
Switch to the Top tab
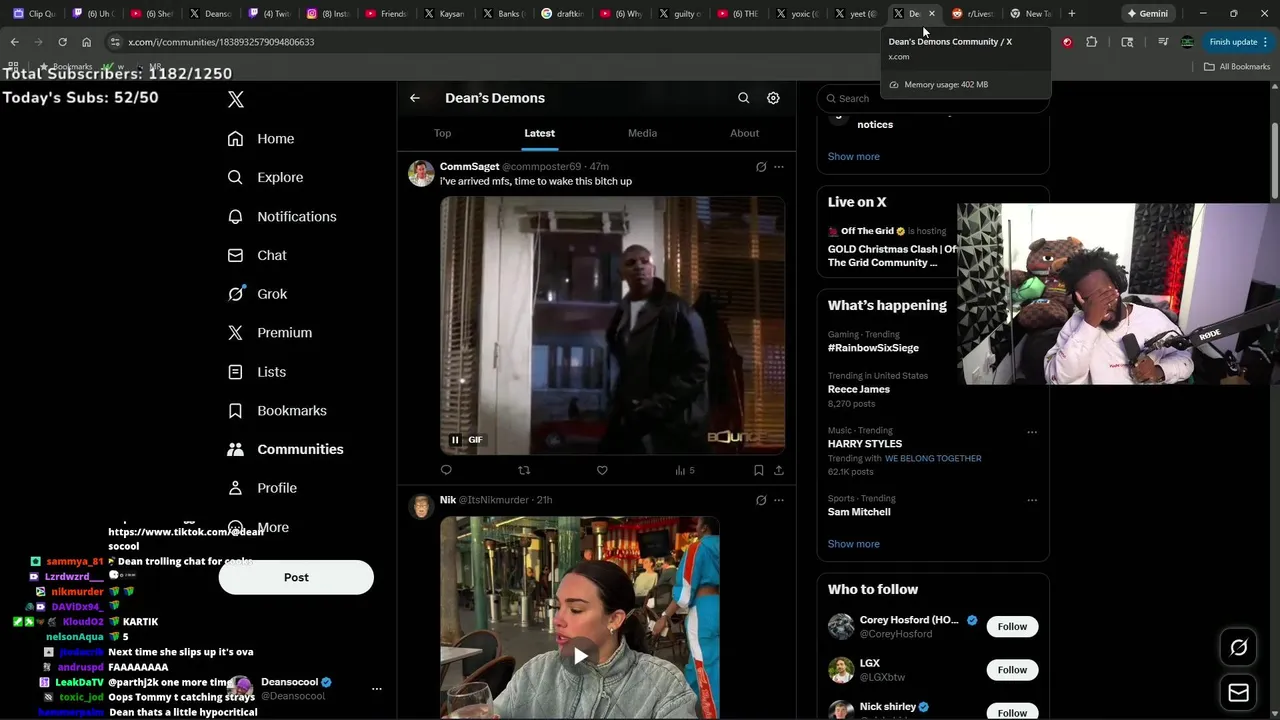pyautogui.click(x=443, y=133)
